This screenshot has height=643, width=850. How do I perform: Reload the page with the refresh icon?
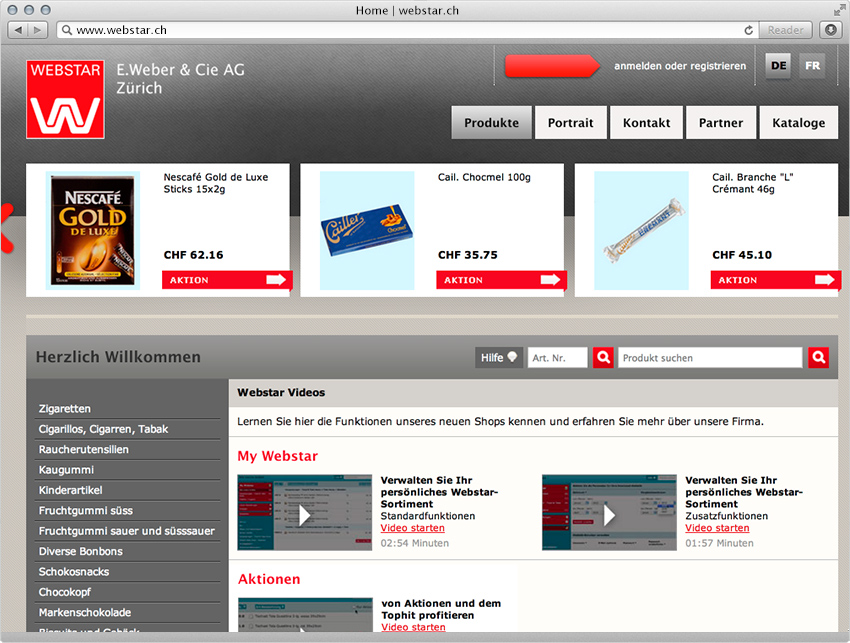pos(749,30)
